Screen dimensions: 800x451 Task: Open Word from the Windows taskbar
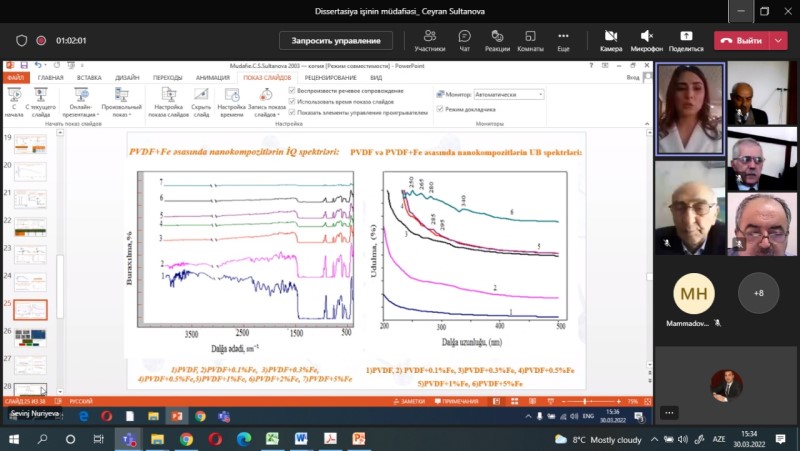[x=301, y=439]
